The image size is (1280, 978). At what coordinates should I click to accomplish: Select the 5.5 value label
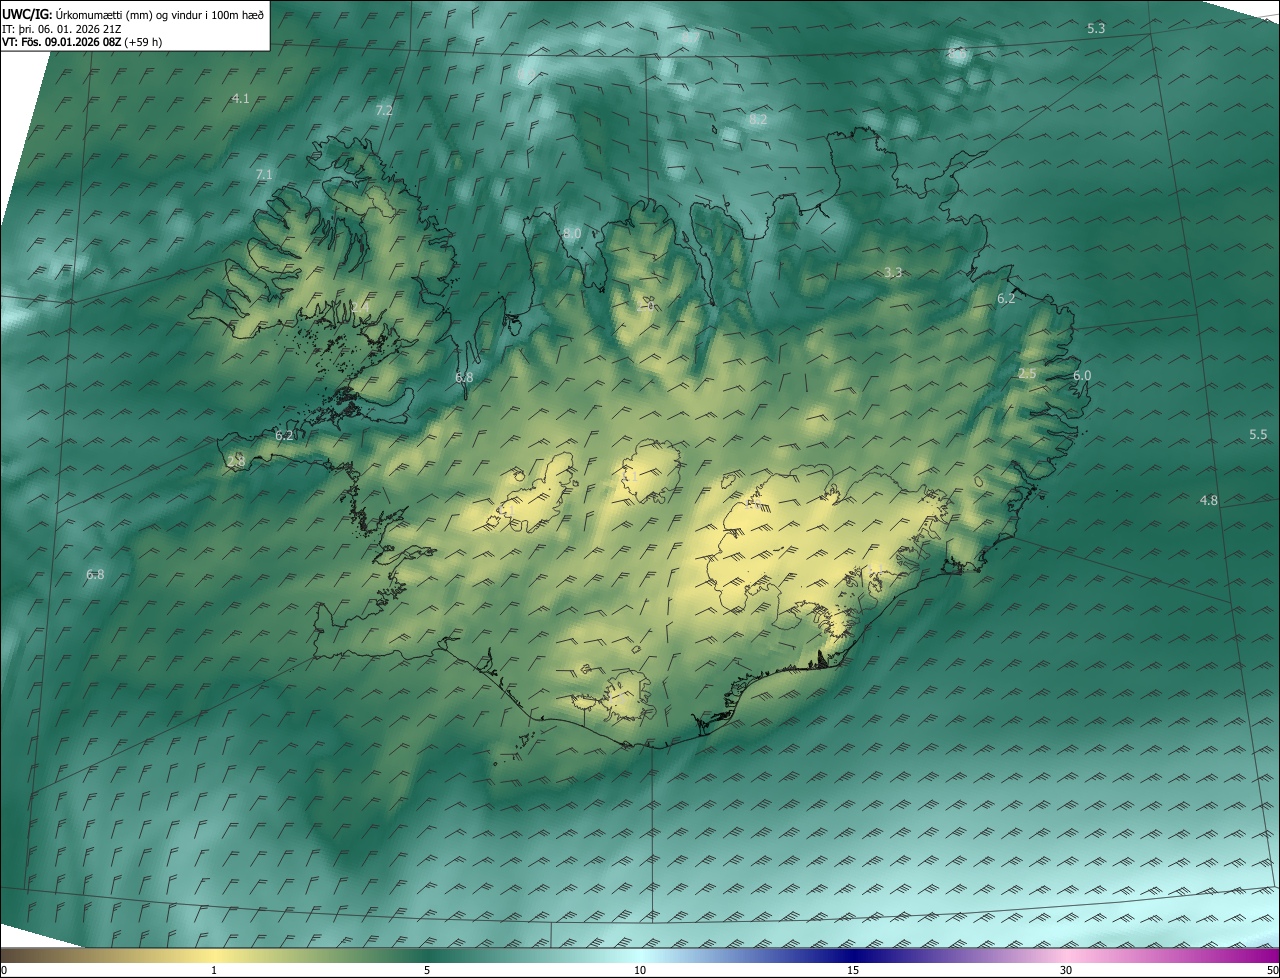(x=1258, y=434)
